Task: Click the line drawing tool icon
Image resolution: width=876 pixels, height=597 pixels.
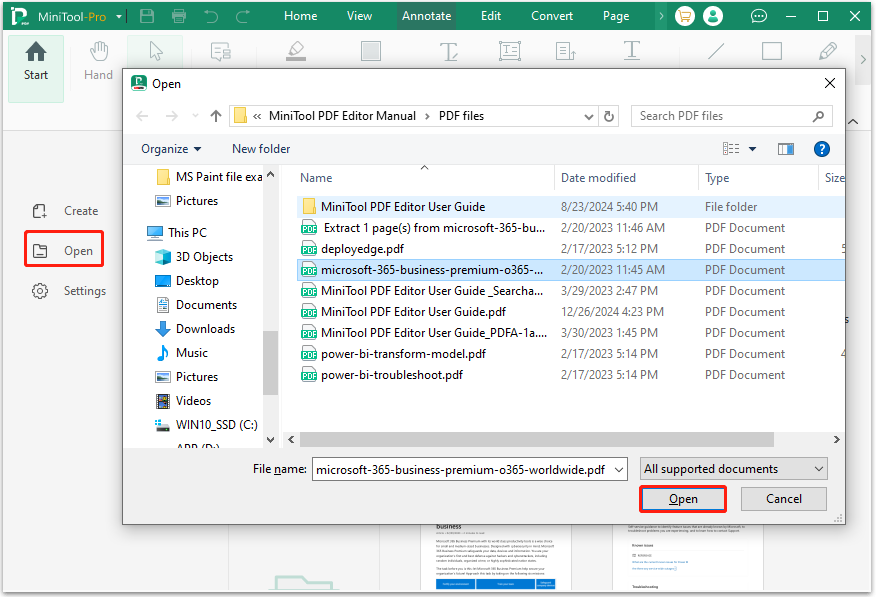Action: point(716,51)
